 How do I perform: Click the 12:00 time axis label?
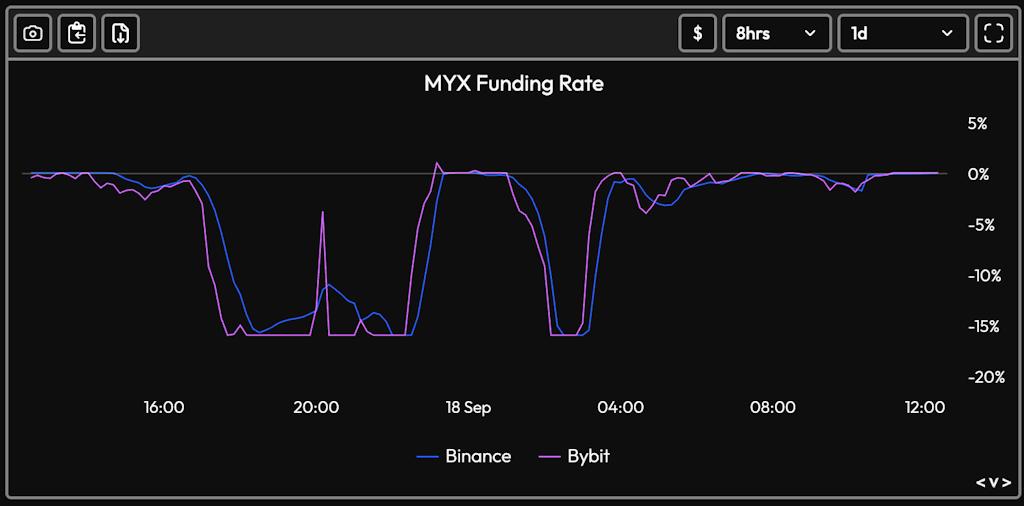click(x=925, y=407)
